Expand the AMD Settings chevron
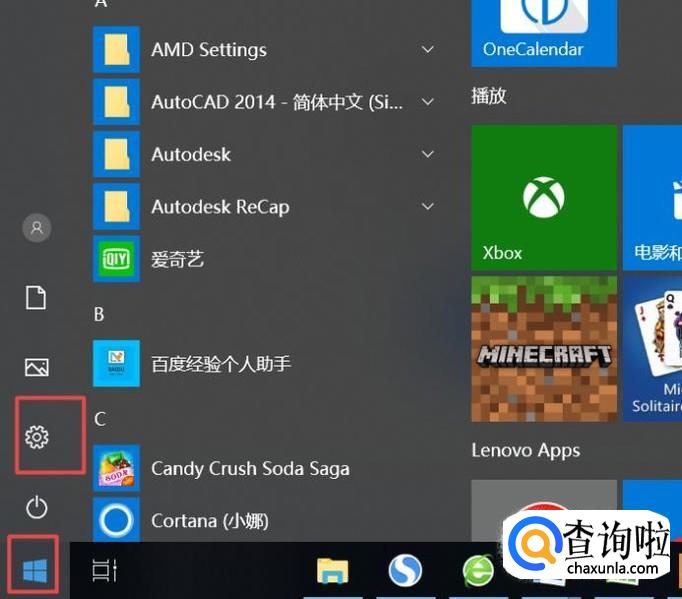This screenshot has height=599, width=682. pyautogui.click(x=428, y=50)
